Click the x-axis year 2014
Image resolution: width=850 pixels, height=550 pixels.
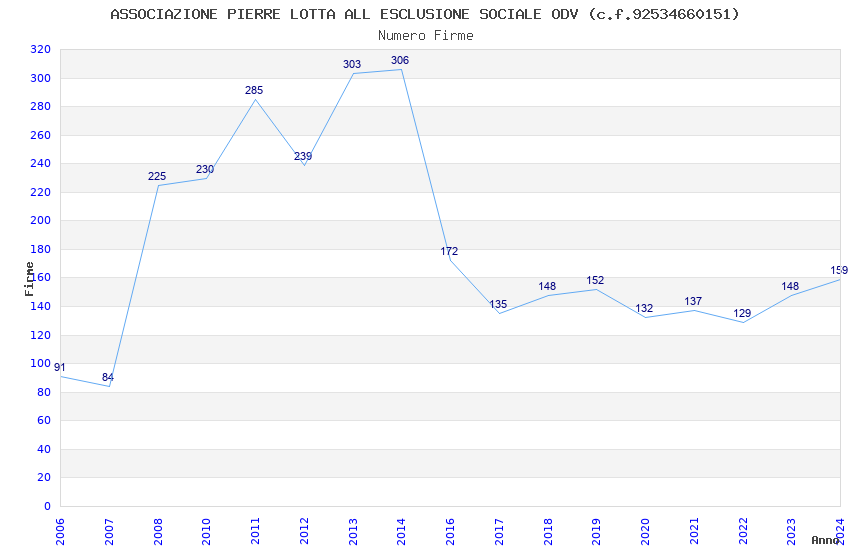pyautogui.click(x=401, y=532)
